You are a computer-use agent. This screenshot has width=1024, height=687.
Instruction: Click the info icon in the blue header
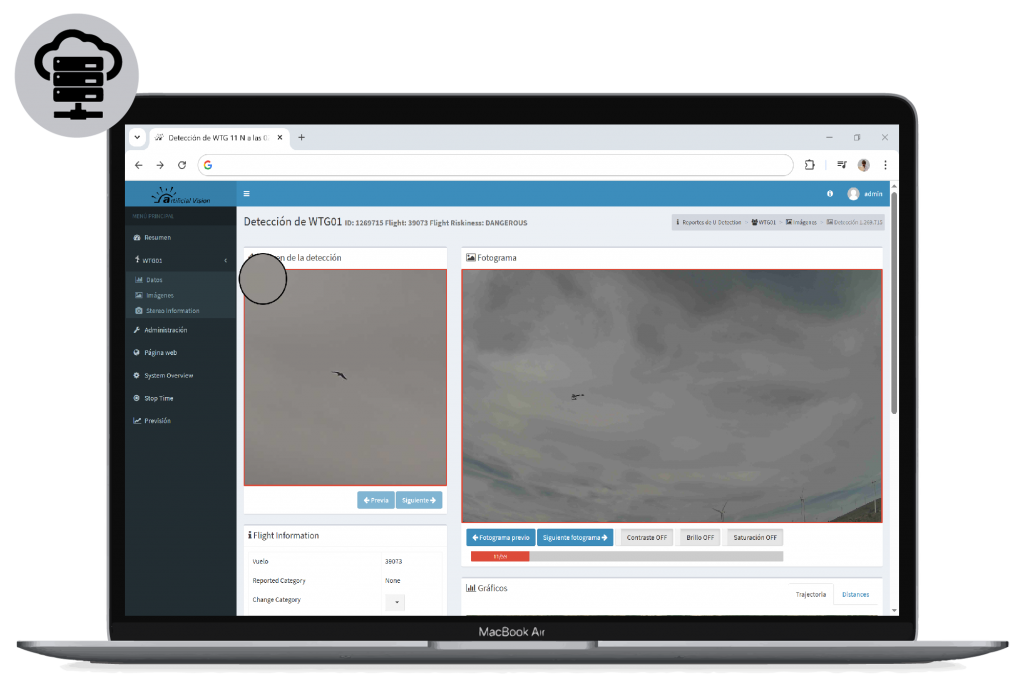(830, 193)
